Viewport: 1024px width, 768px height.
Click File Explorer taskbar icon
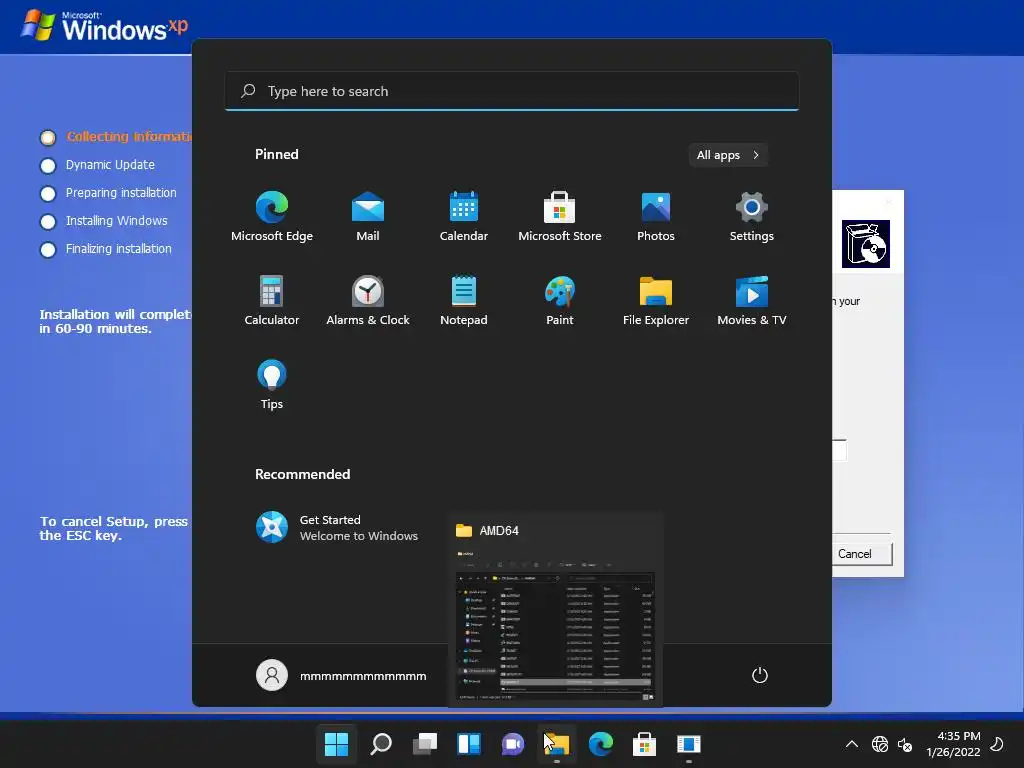[557, 744]
